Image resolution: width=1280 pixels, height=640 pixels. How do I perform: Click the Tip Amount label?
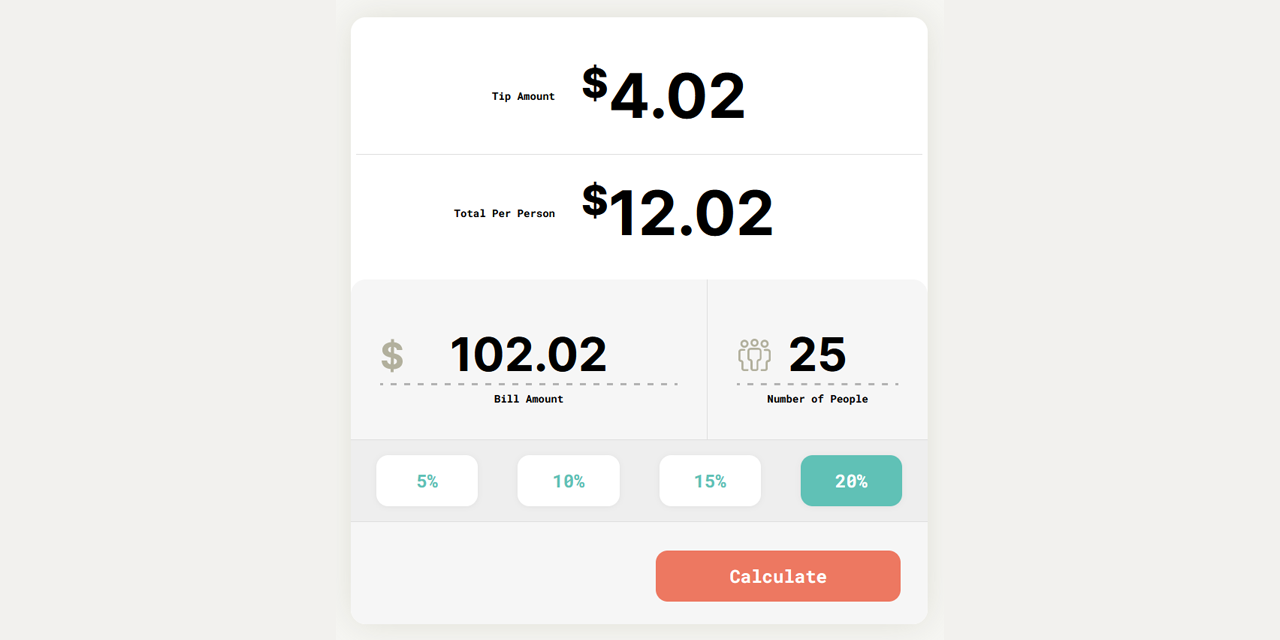coord(523,96)
